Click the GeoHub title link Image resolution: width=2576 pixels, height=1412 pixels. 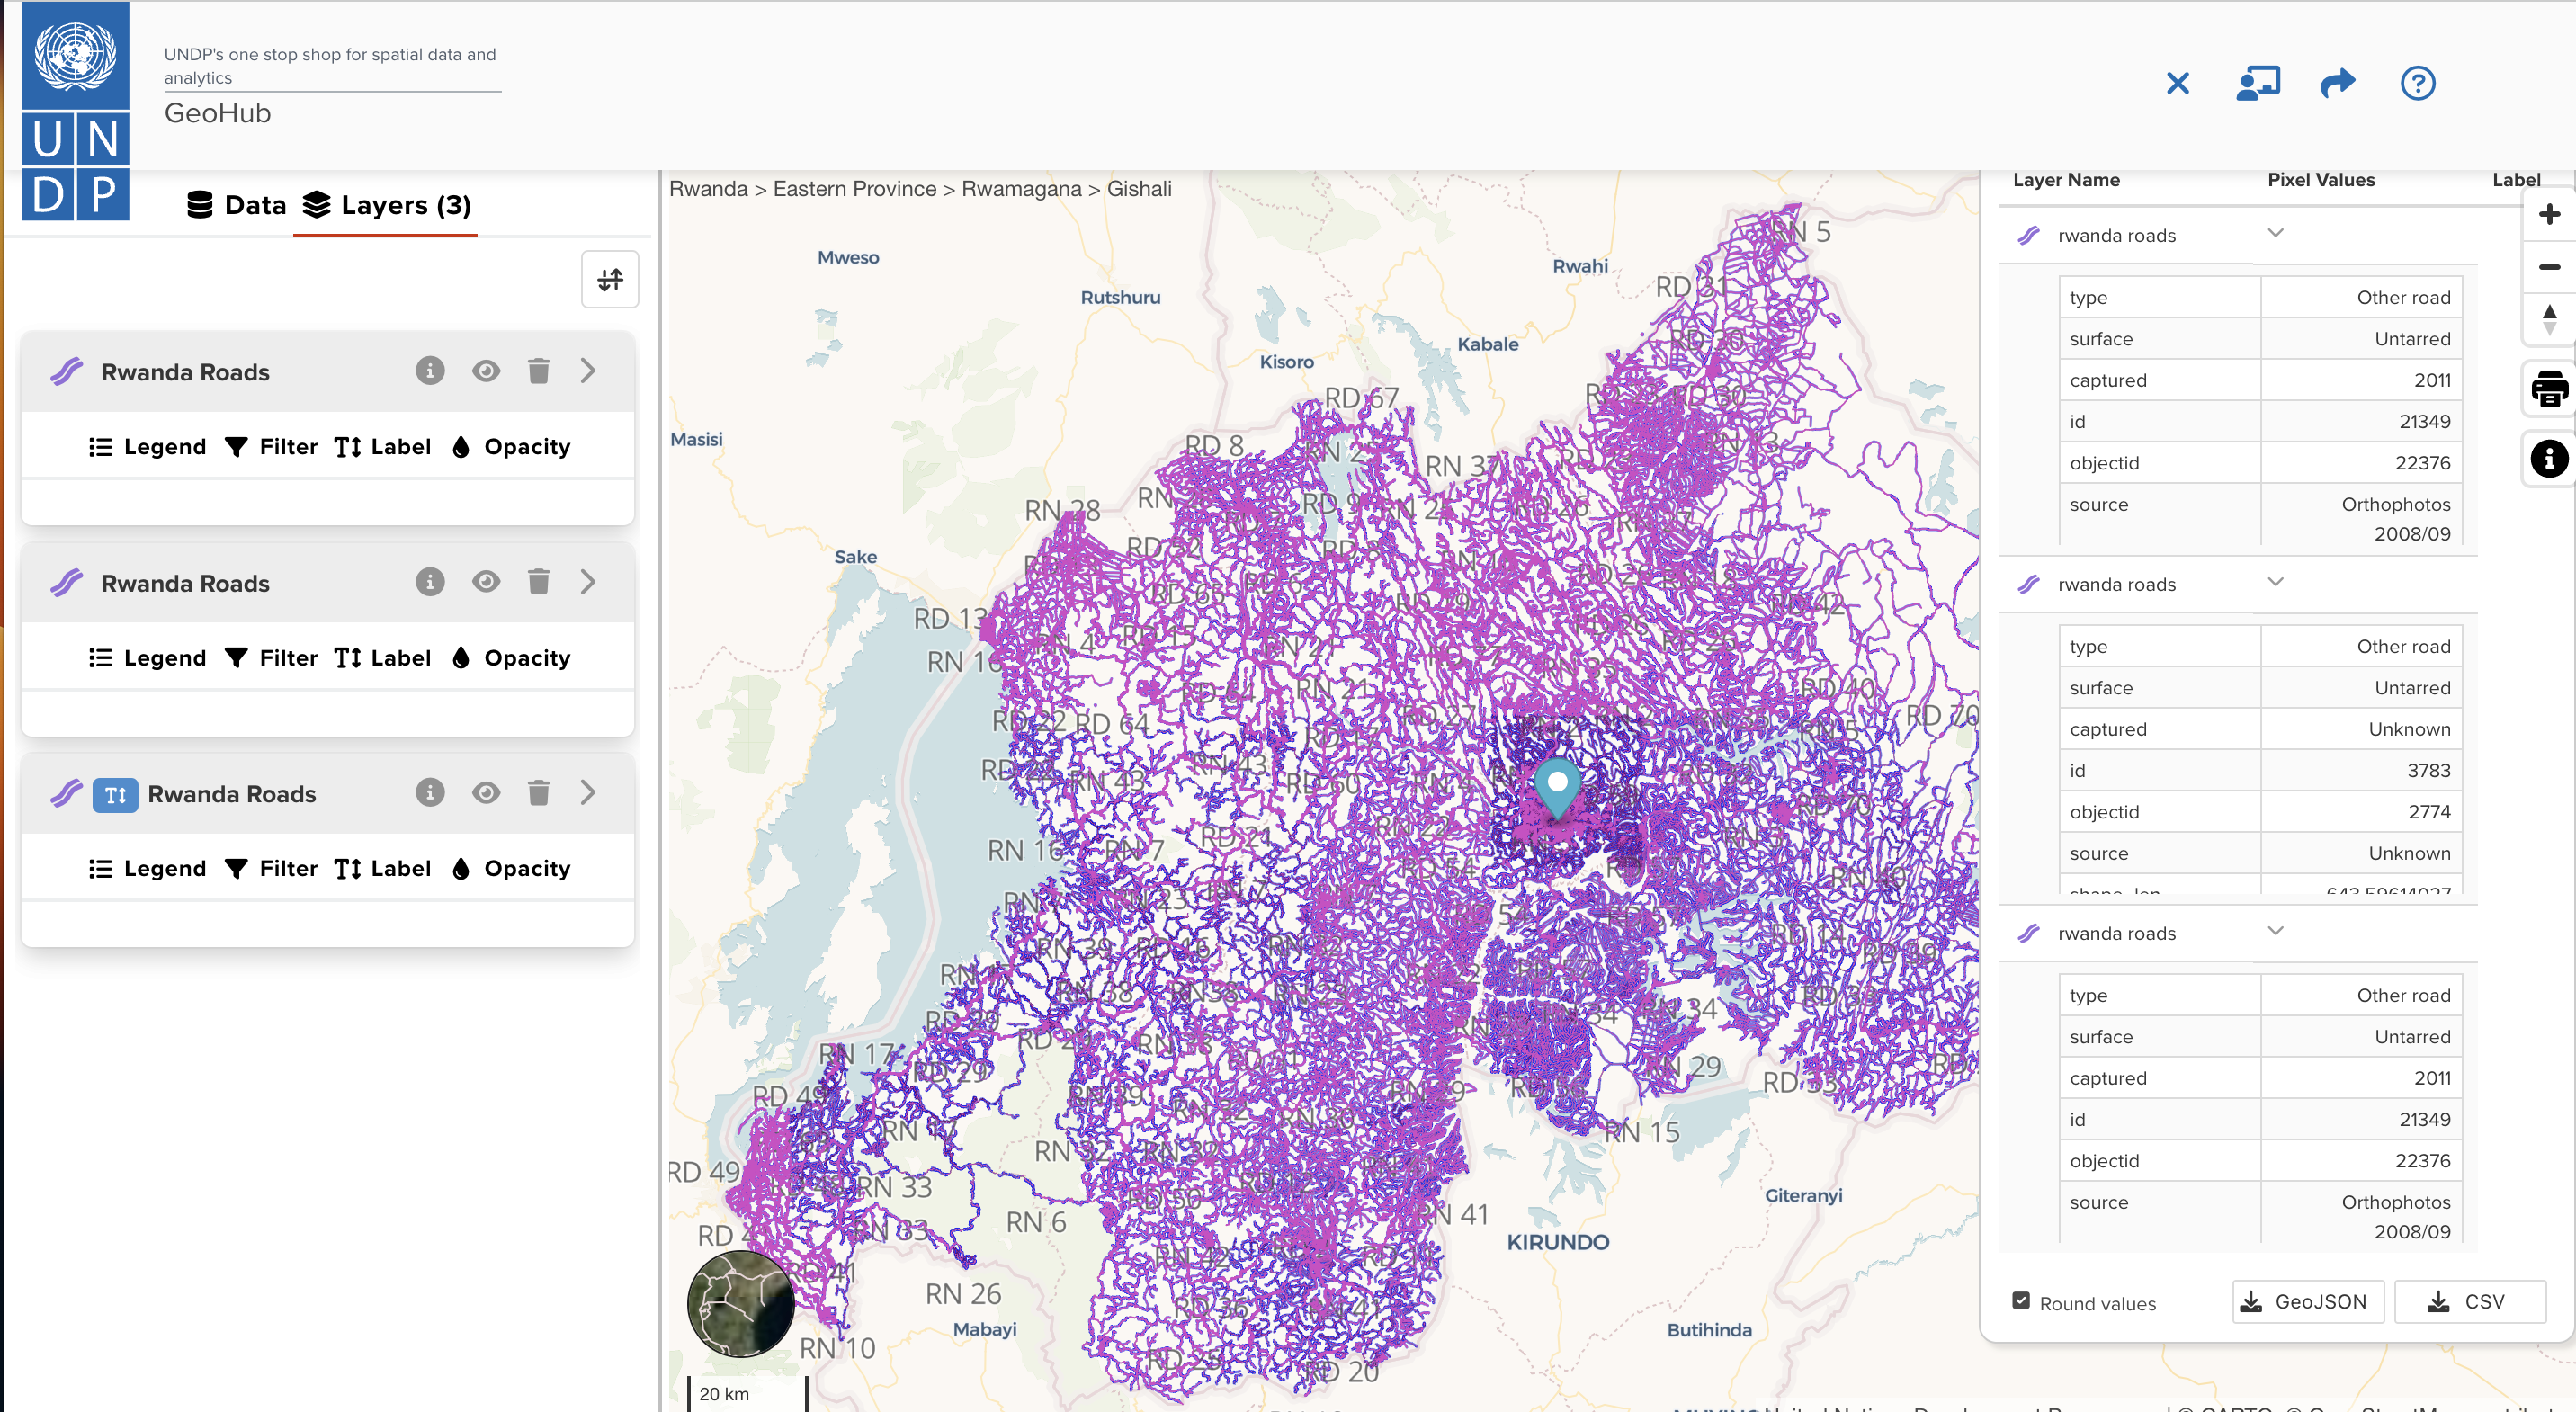tap(218, 113)
